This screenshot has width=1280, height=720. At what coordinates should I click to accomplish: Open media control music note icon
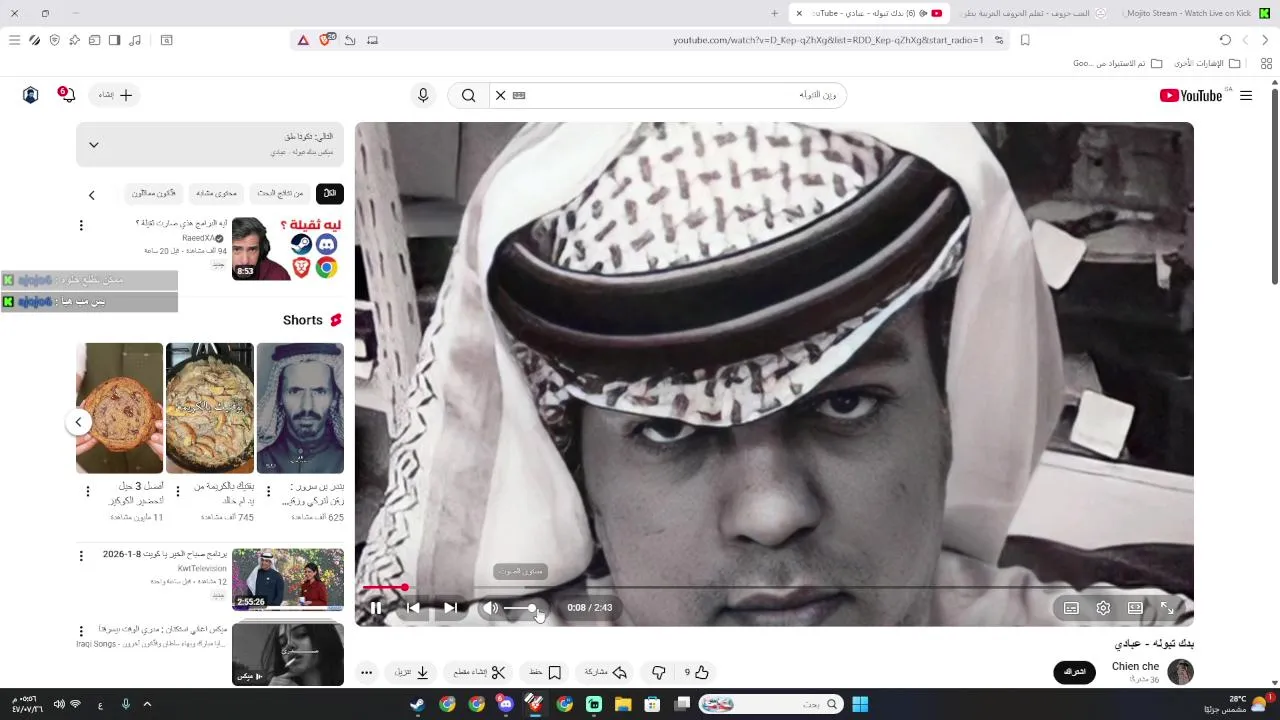click(x=135, y=40)
